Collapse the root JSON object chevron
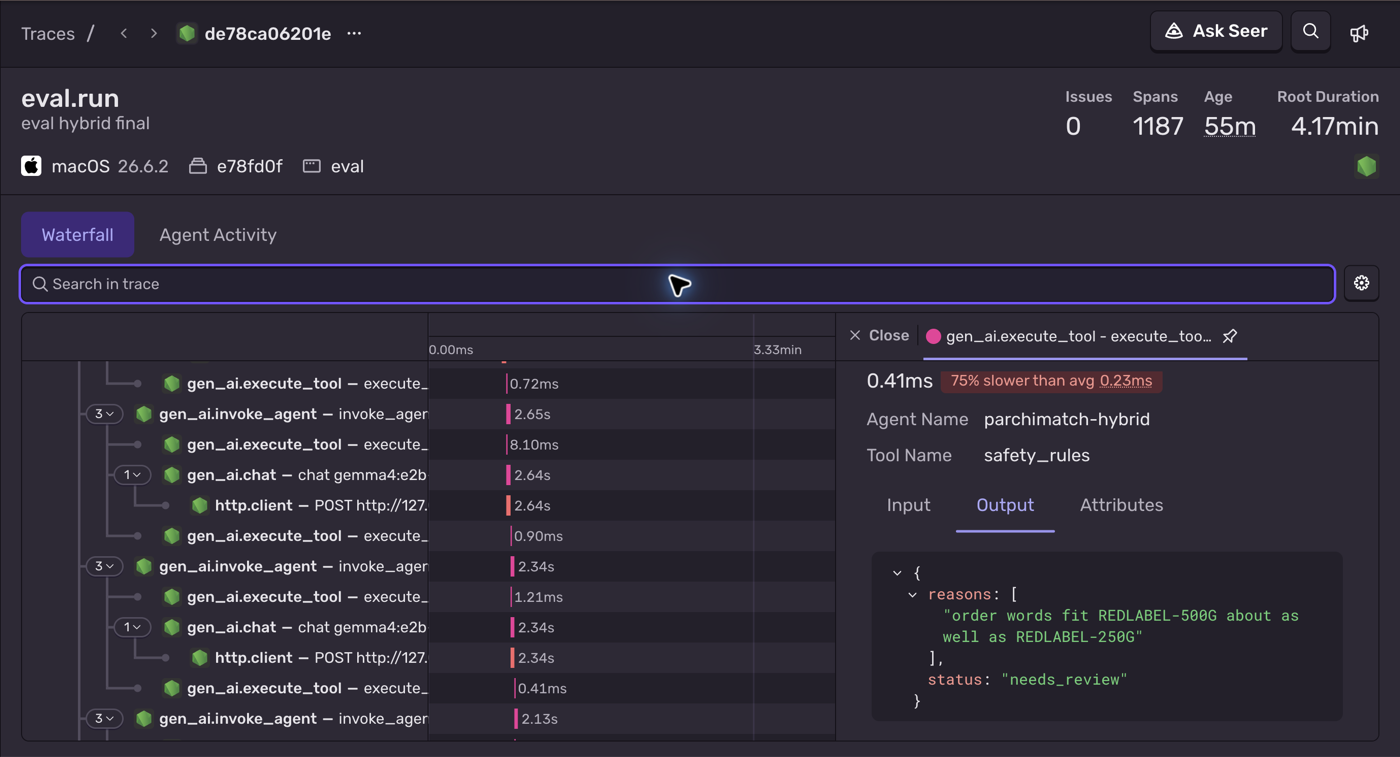The image size is (1400, 757). pyautogui.click(x=897, y=573)
